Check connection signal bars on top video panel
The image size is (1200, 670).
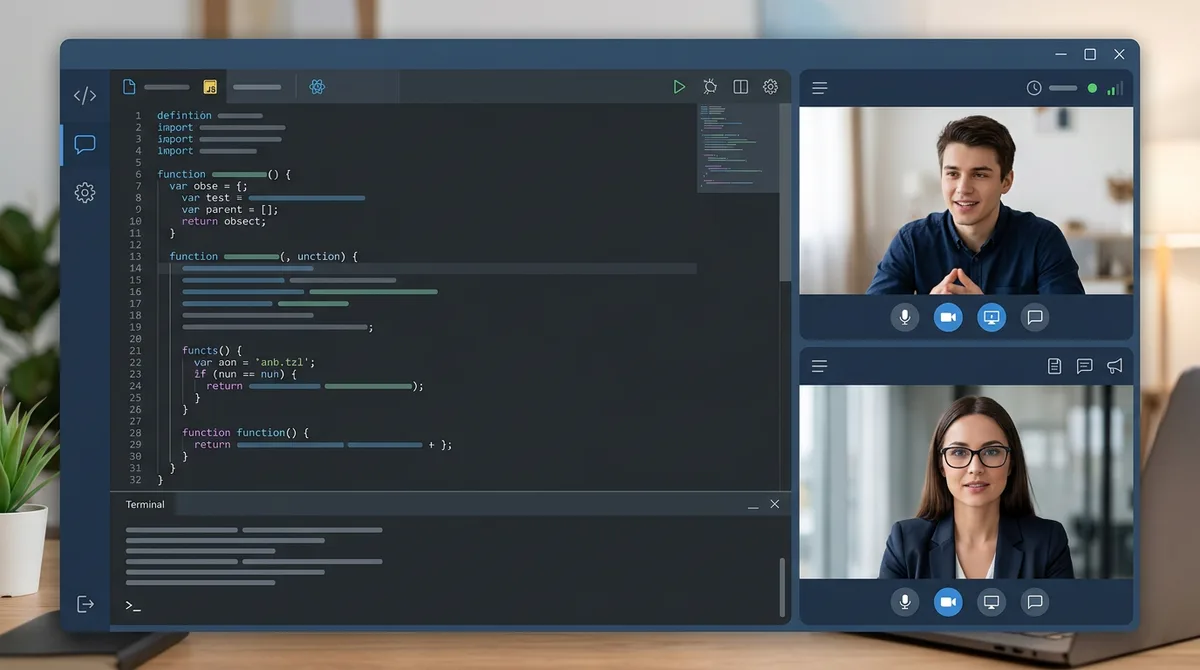[1115, 88]
